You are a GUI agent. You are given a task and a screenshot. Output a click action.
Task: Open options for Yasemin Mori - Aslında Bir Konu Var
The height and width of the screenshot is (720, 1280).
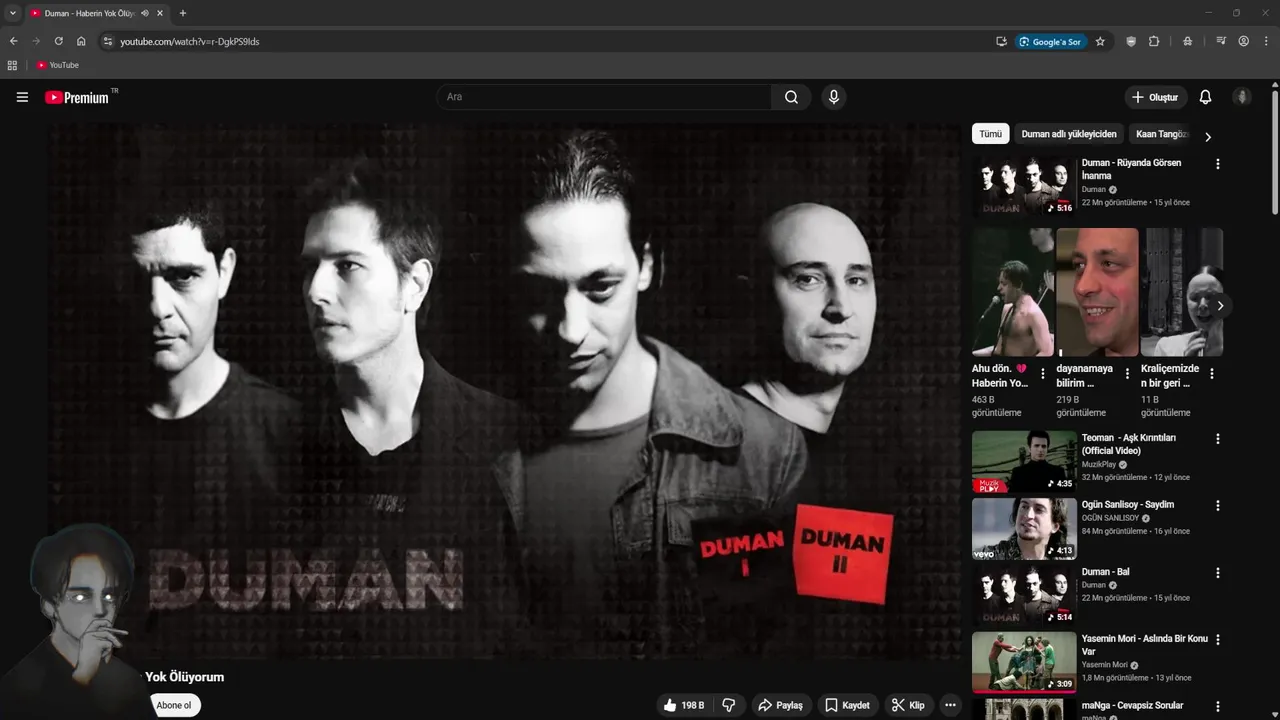[x=1217, y=640]
